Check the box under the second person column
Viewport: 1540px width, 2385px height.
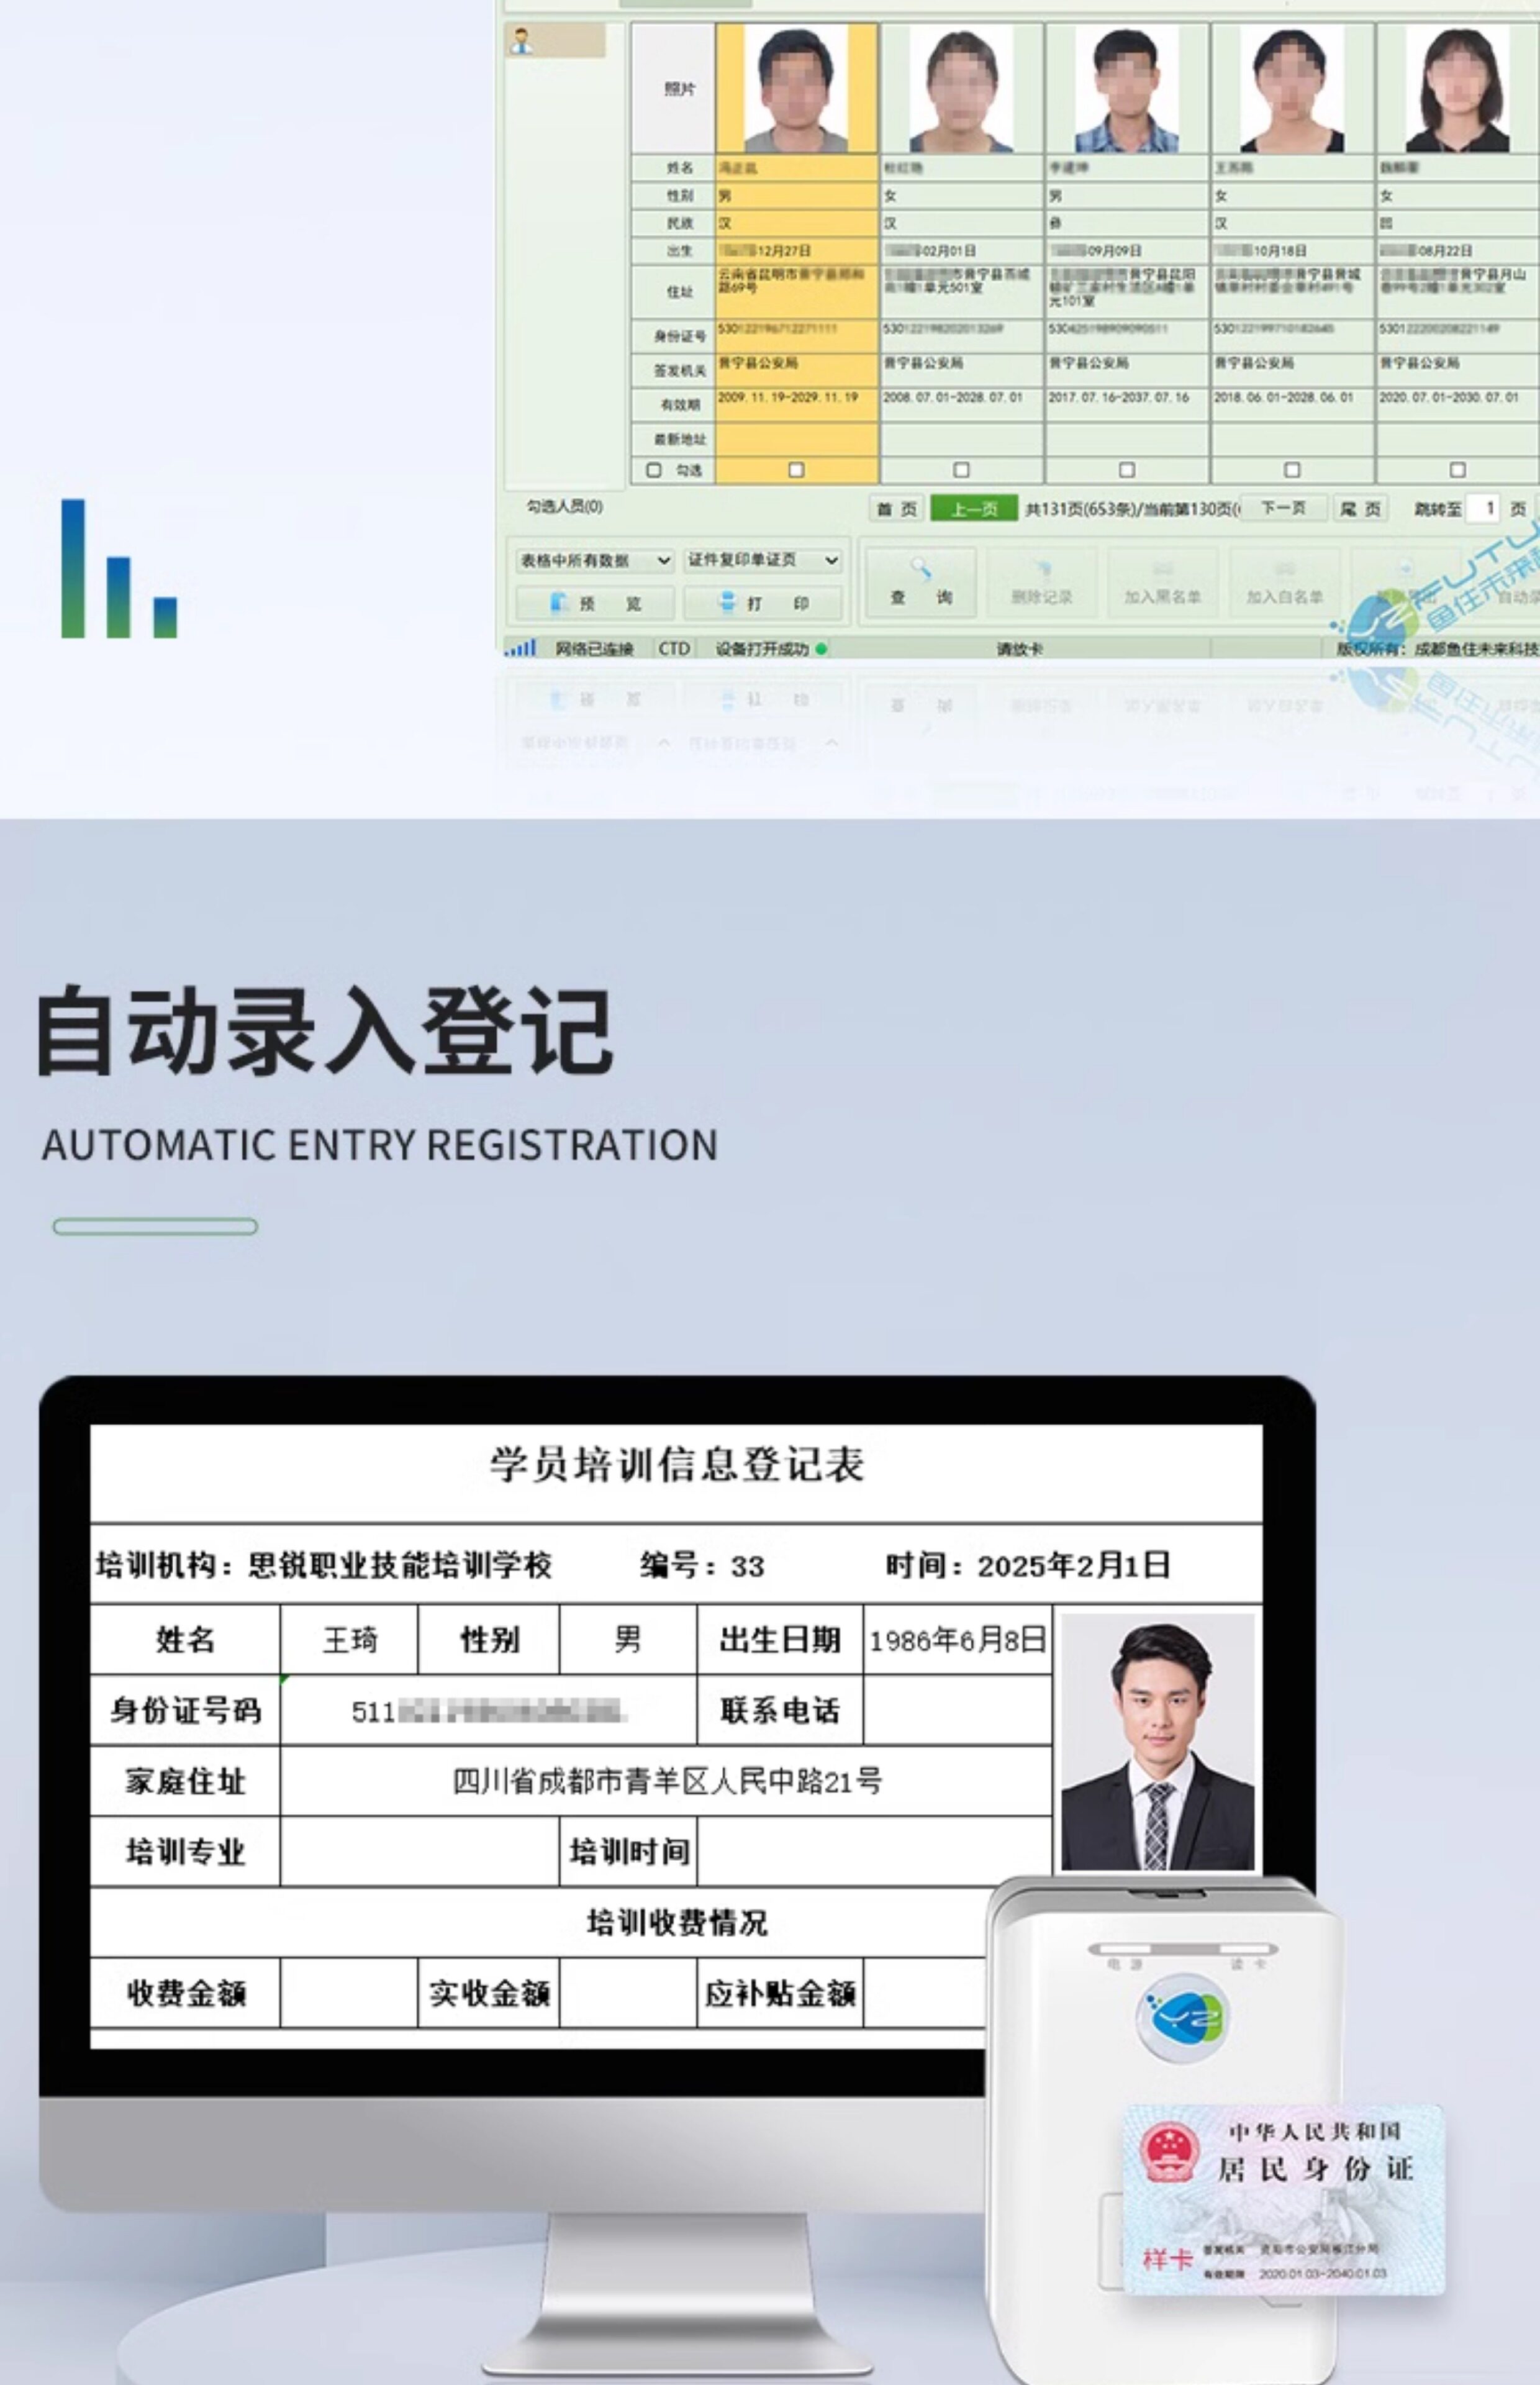pos(961,470)
